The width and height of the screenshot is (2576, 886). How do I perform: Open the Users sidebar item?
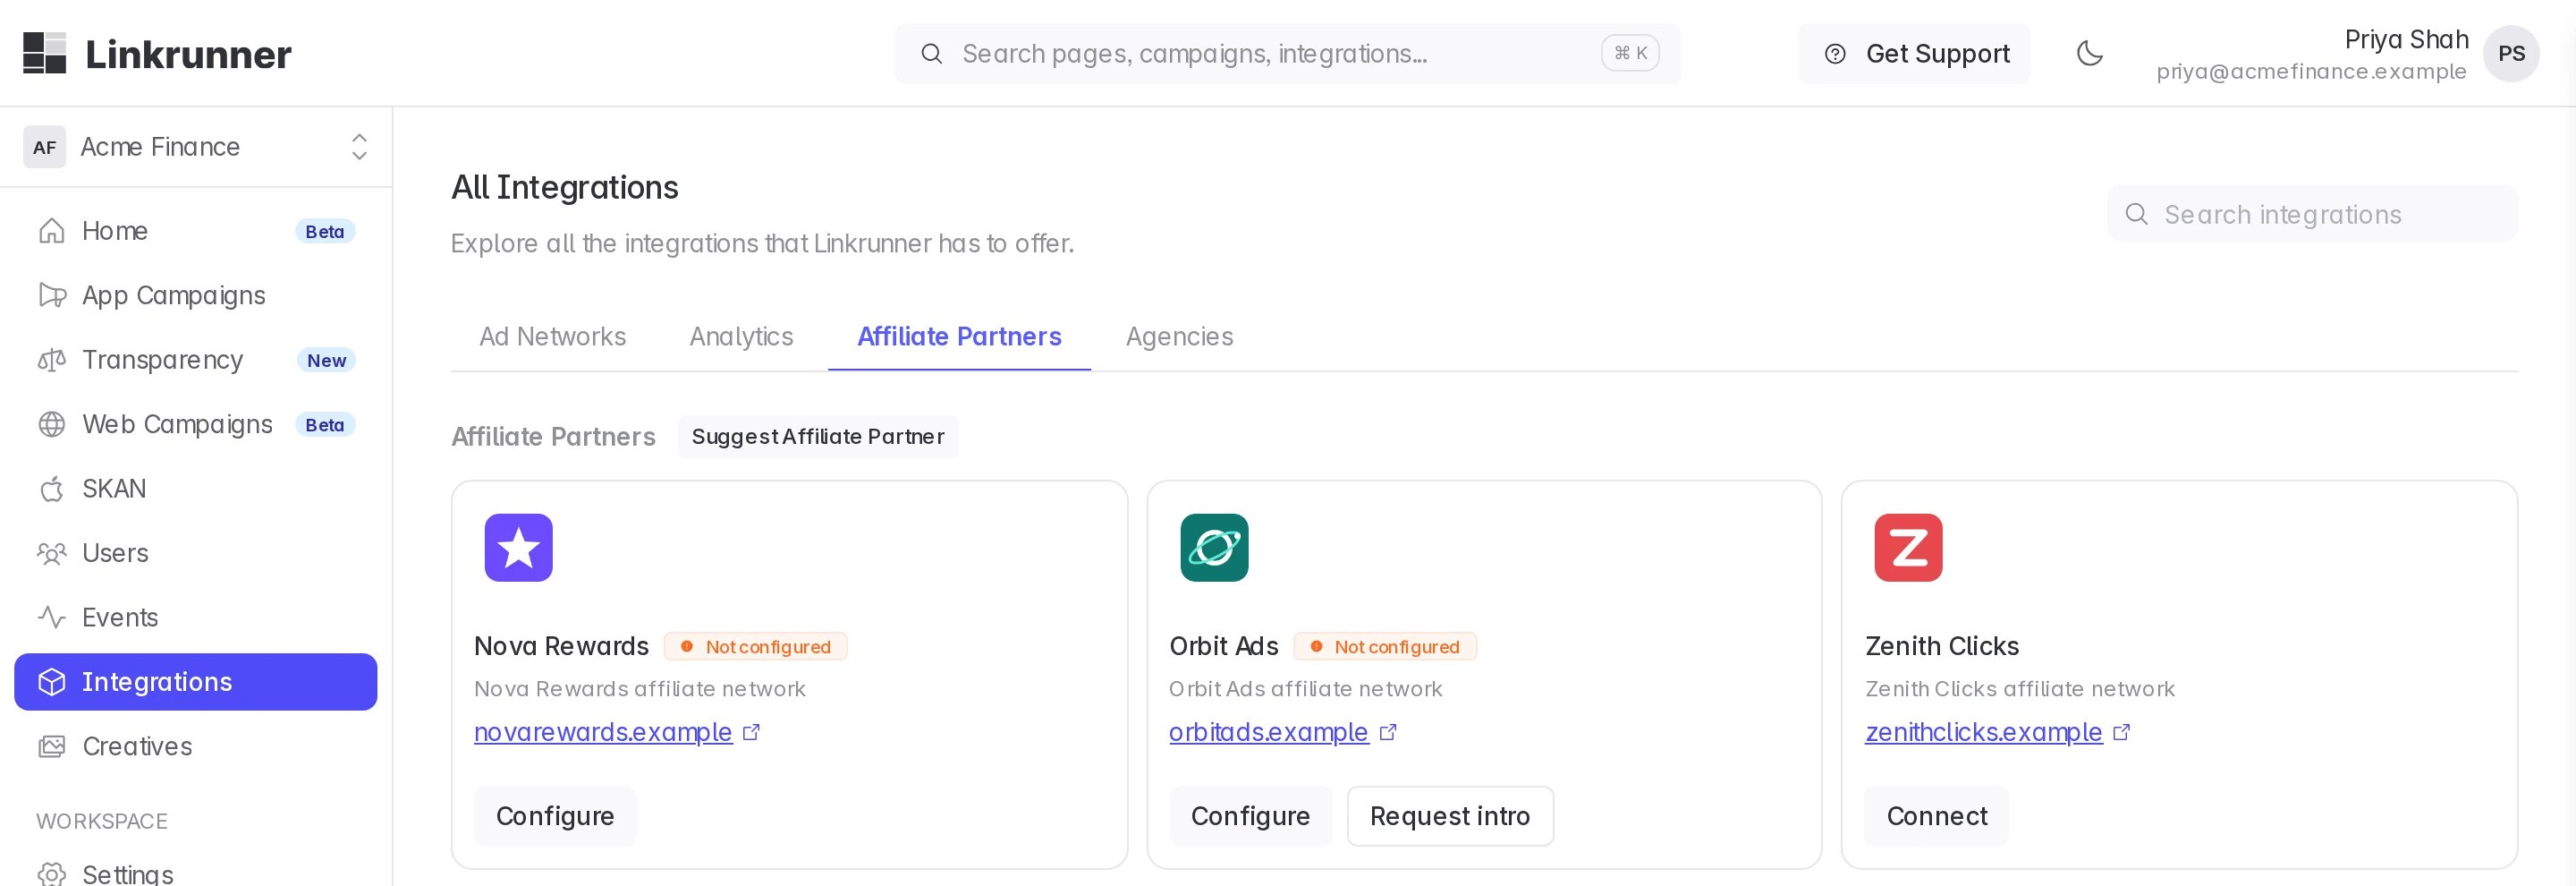coord(196,553)
